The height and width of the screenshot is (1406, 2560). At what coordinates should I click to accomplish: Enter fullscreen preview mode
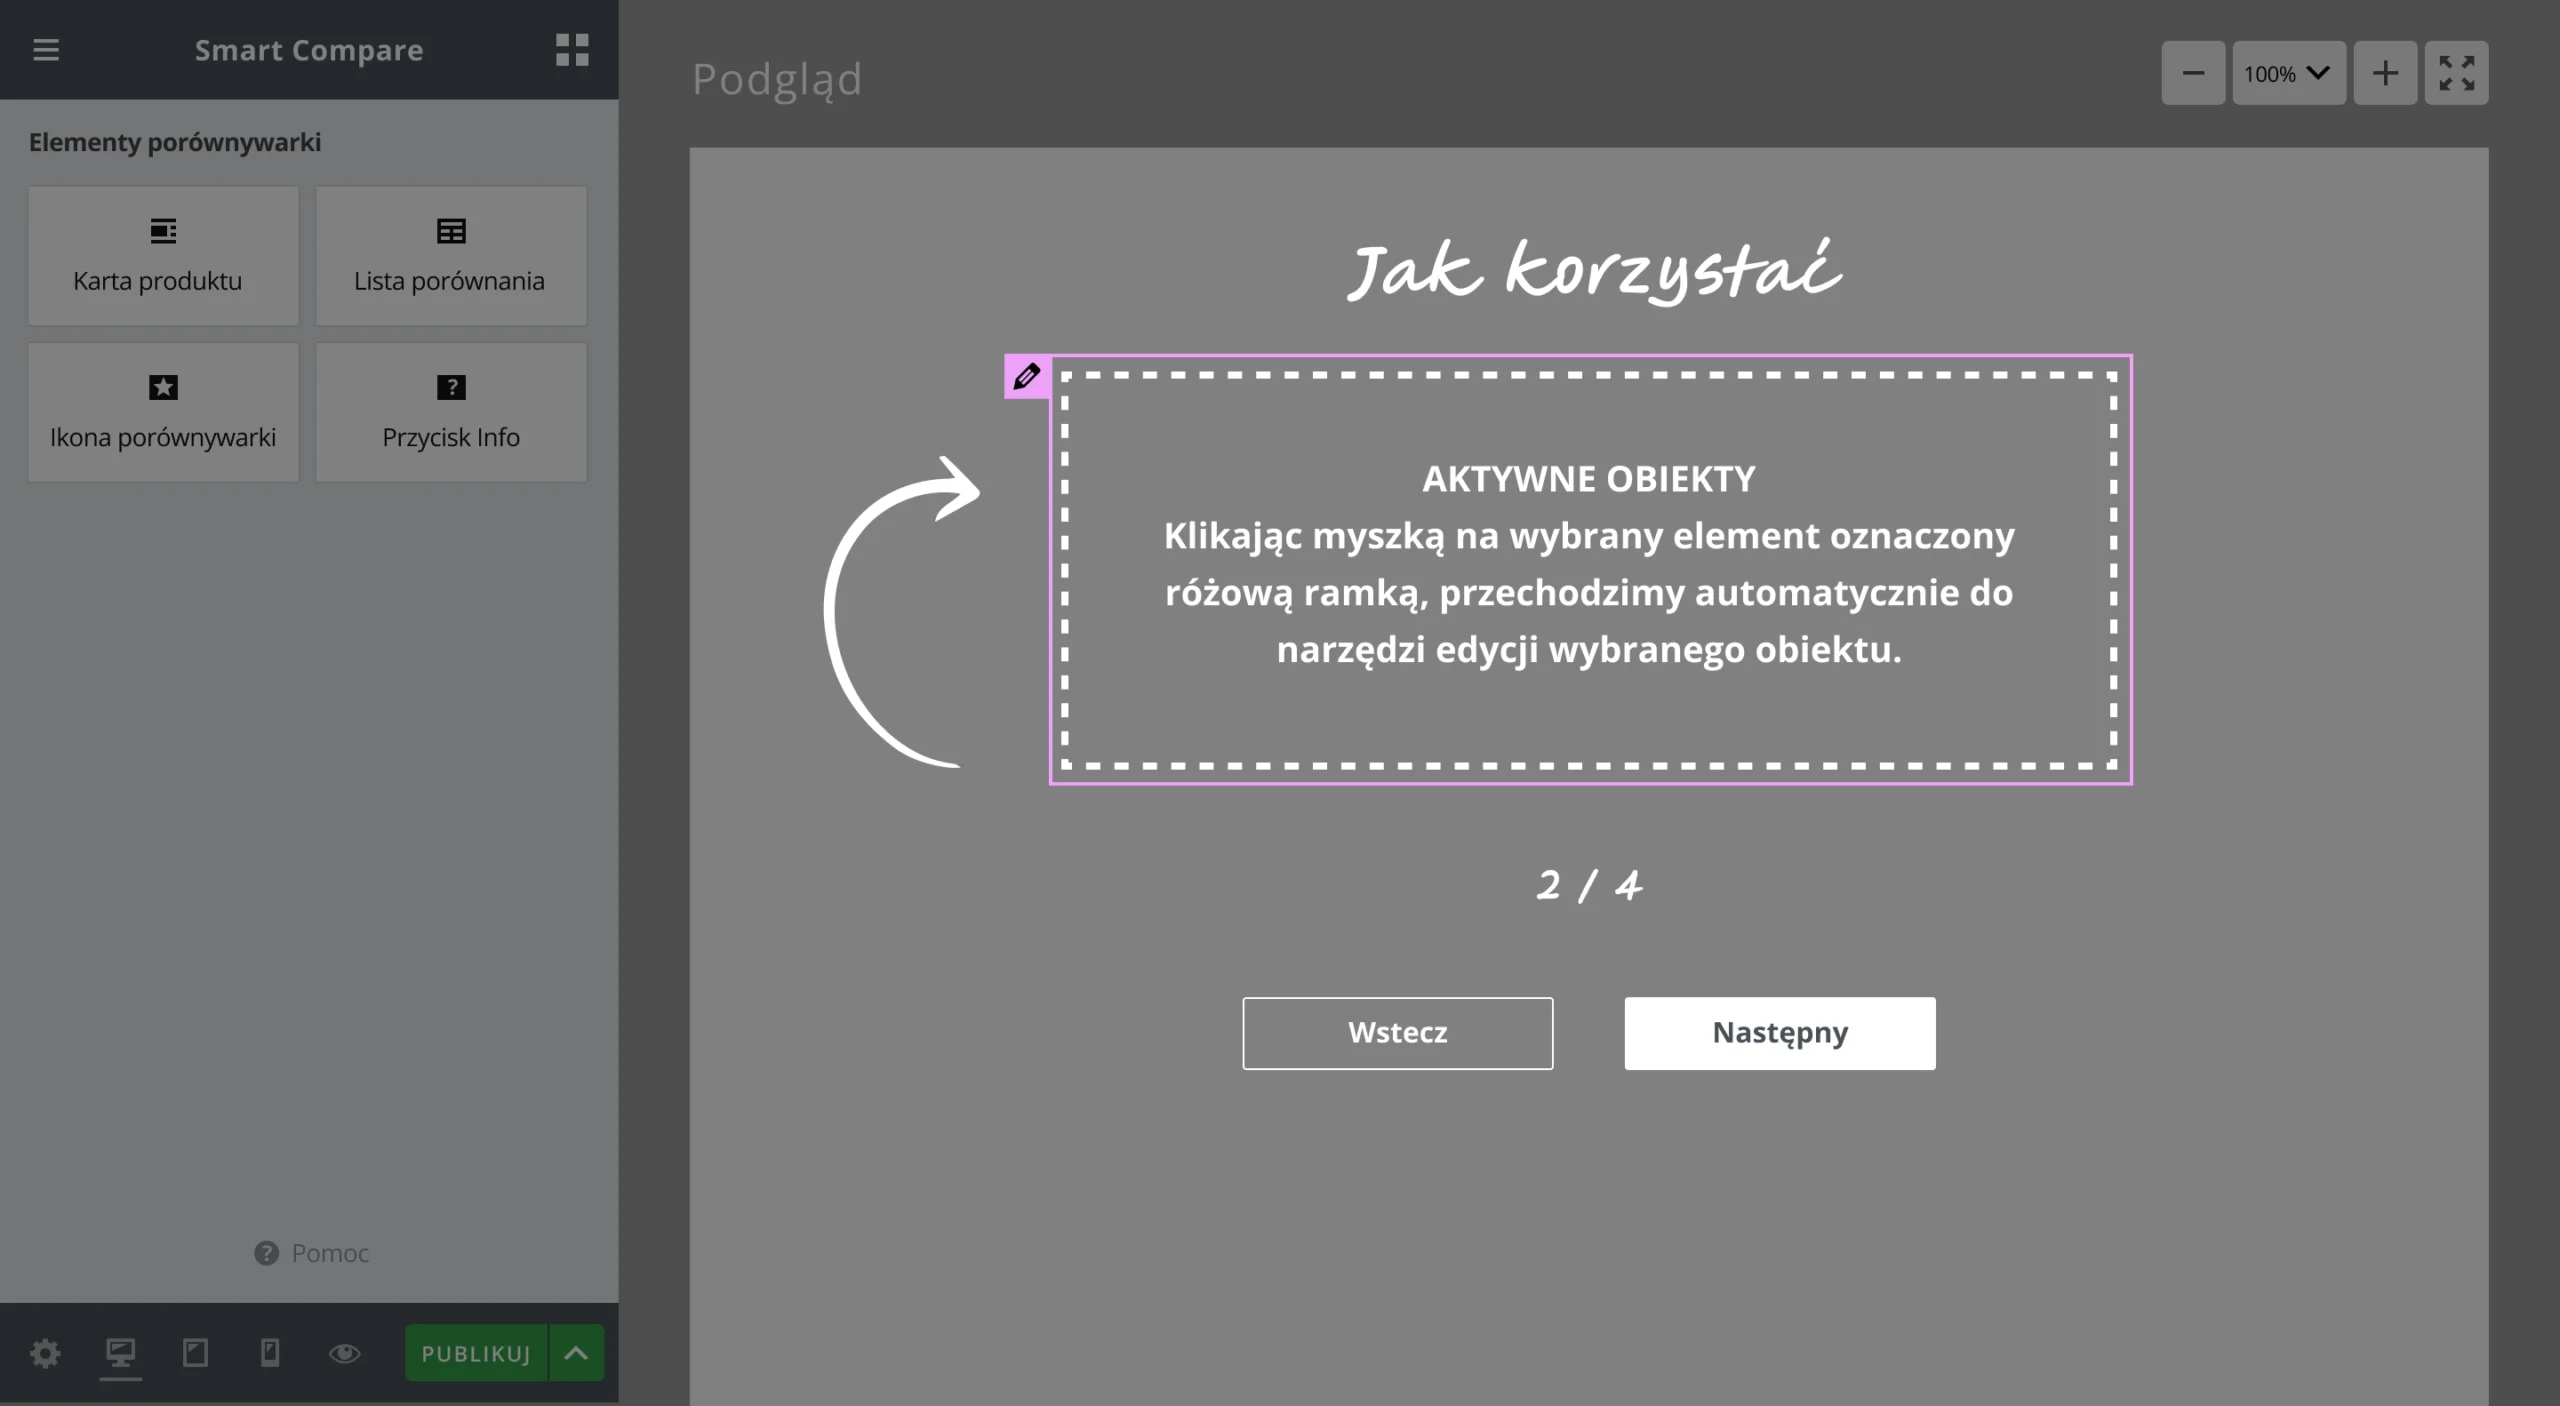coord(2456,73)
